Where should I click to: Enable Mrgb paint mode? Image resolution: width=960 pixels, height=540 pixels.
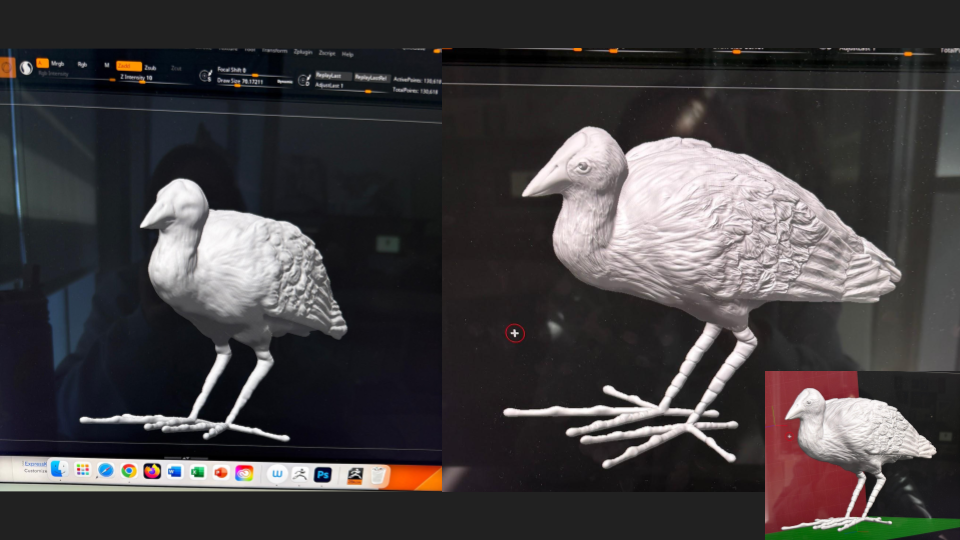pos(58,64)
